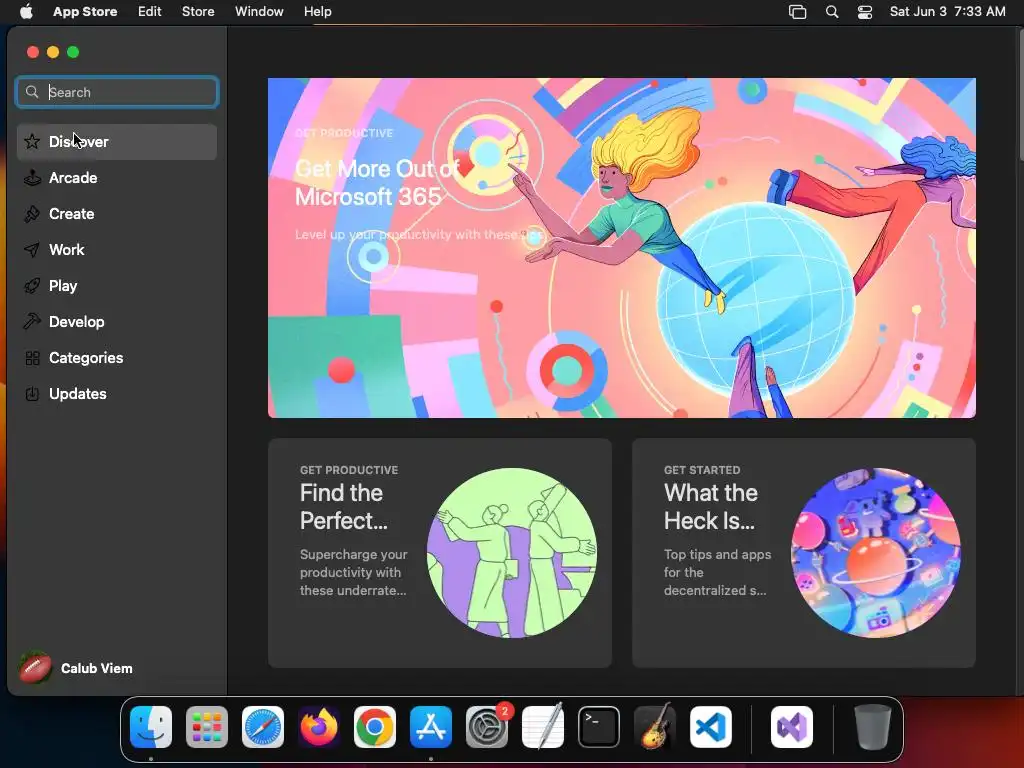The image size is (1024, 768).
Task: Open the App Store menu
Action: point(85,12)
